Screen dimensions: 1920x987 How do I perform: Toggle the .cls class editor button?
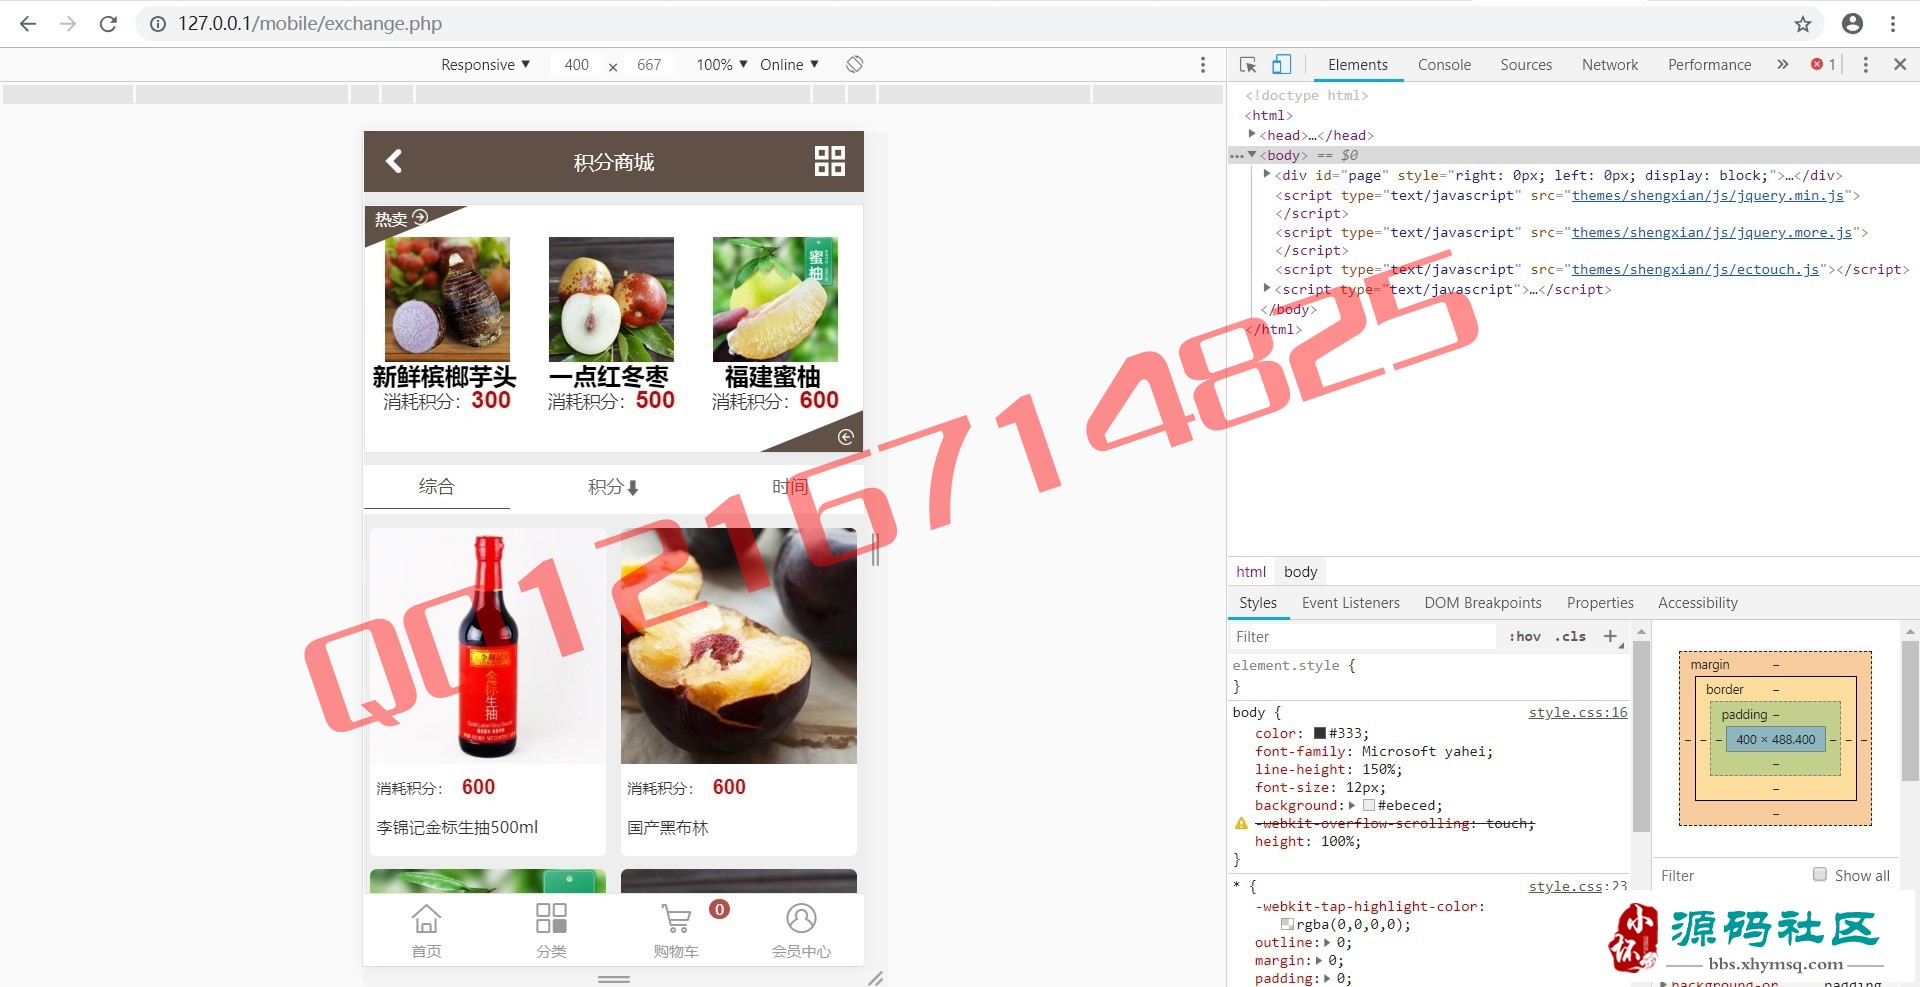click(1570, 636)
